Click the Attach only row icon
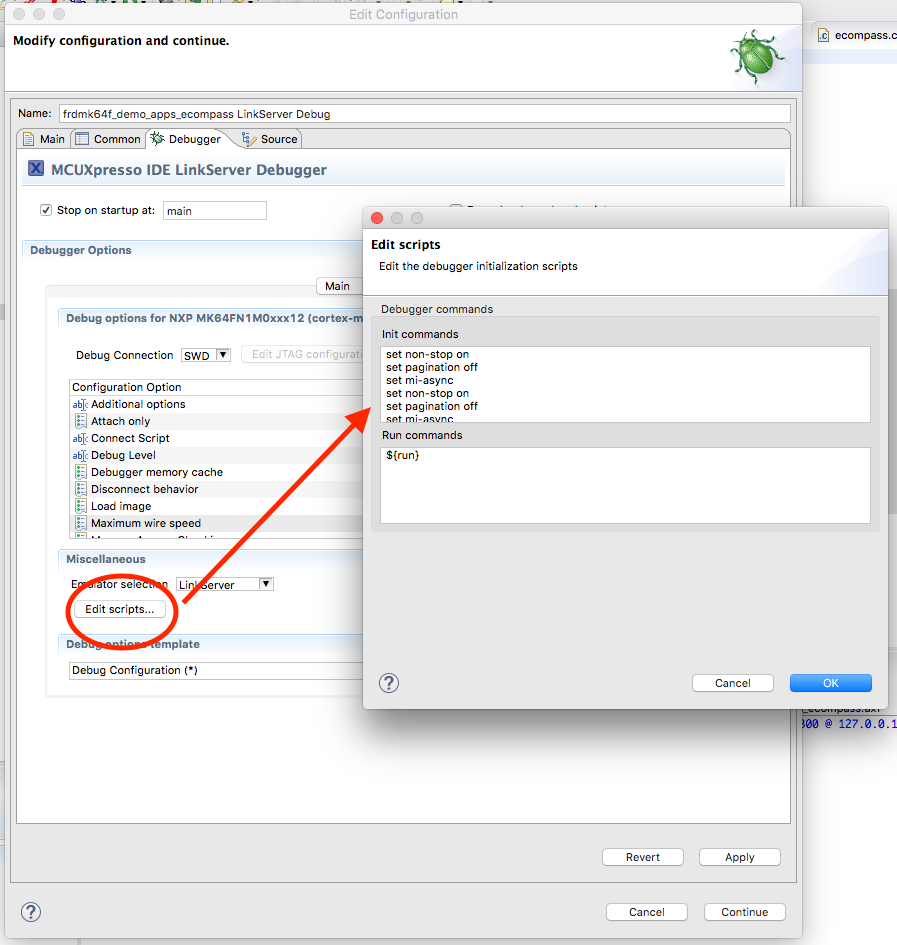 (x=81, y=421)
